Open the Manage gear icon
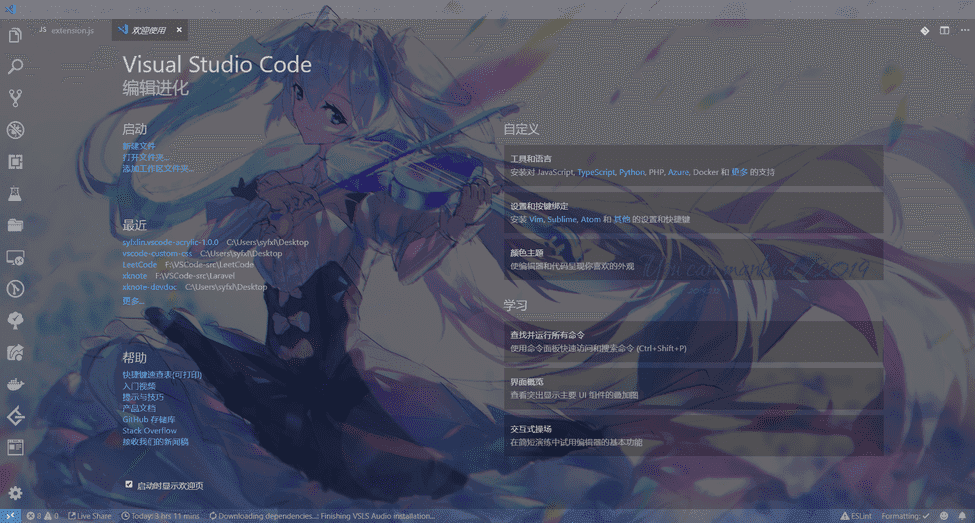 coord(15,493)
